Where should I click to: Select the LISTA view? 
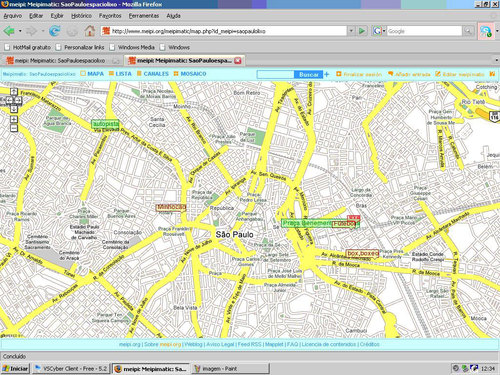pyautogui.click(x=120, y=74)
